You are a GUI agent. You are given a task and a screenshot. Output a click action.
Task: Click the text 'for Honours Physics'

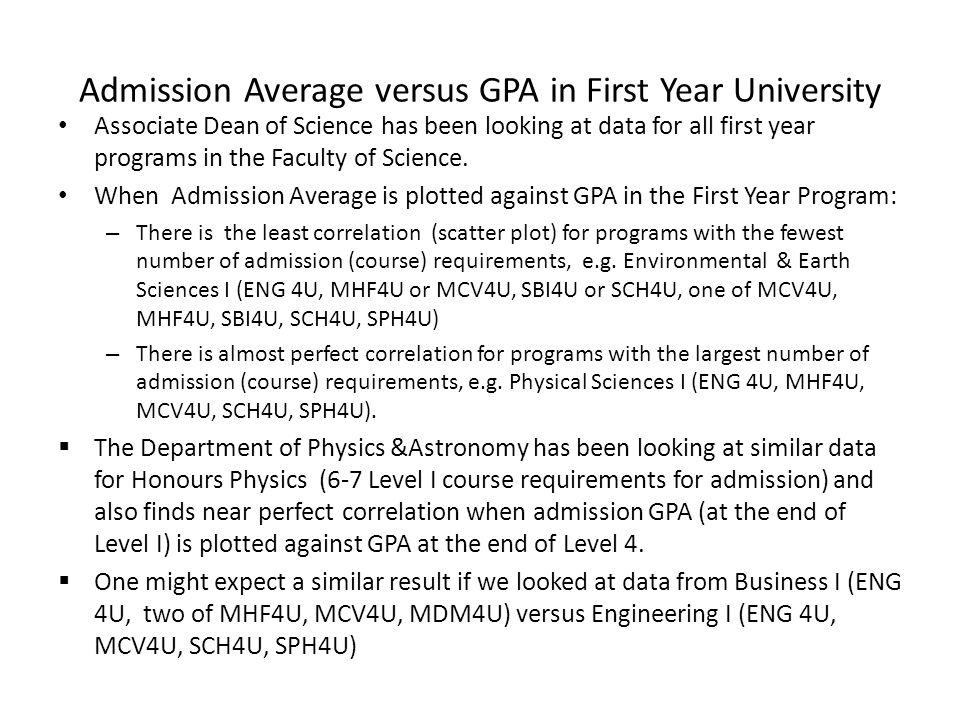[200, 480]
